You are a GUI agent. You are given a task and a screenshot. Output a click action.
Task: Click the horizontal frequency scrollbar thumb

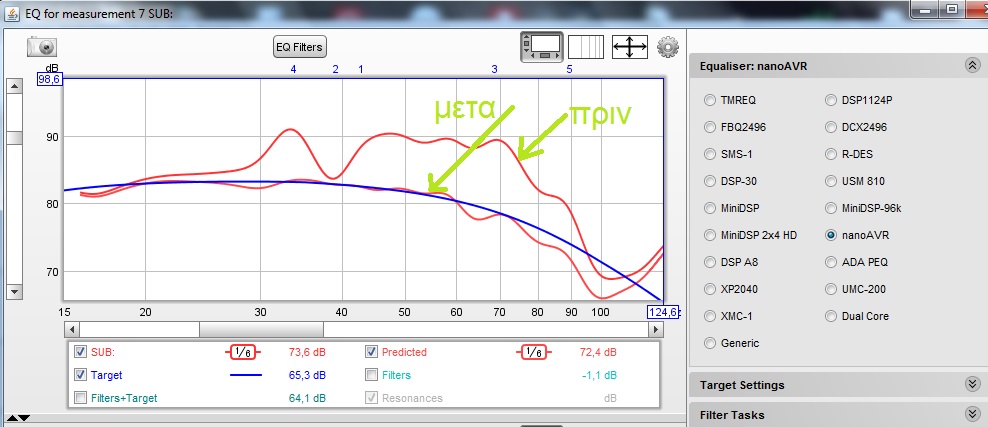[261, 329]
